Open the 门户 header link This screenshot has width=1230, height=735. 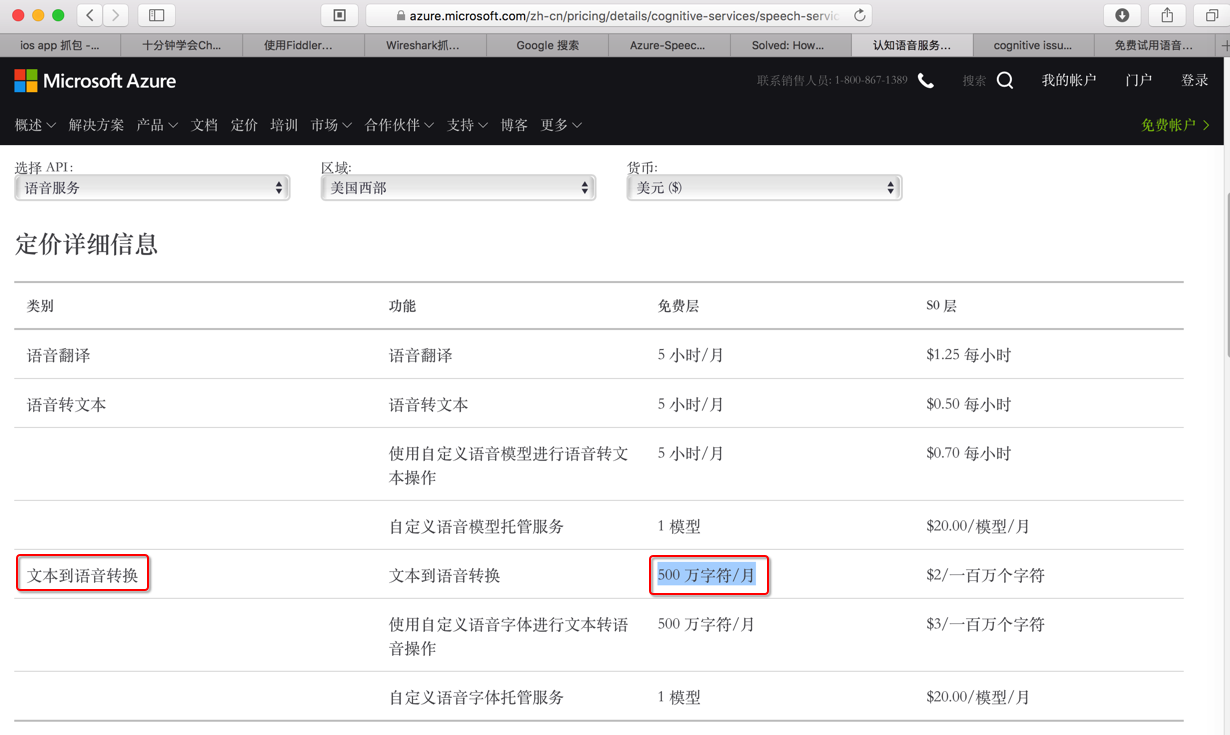click(1138, 80)
